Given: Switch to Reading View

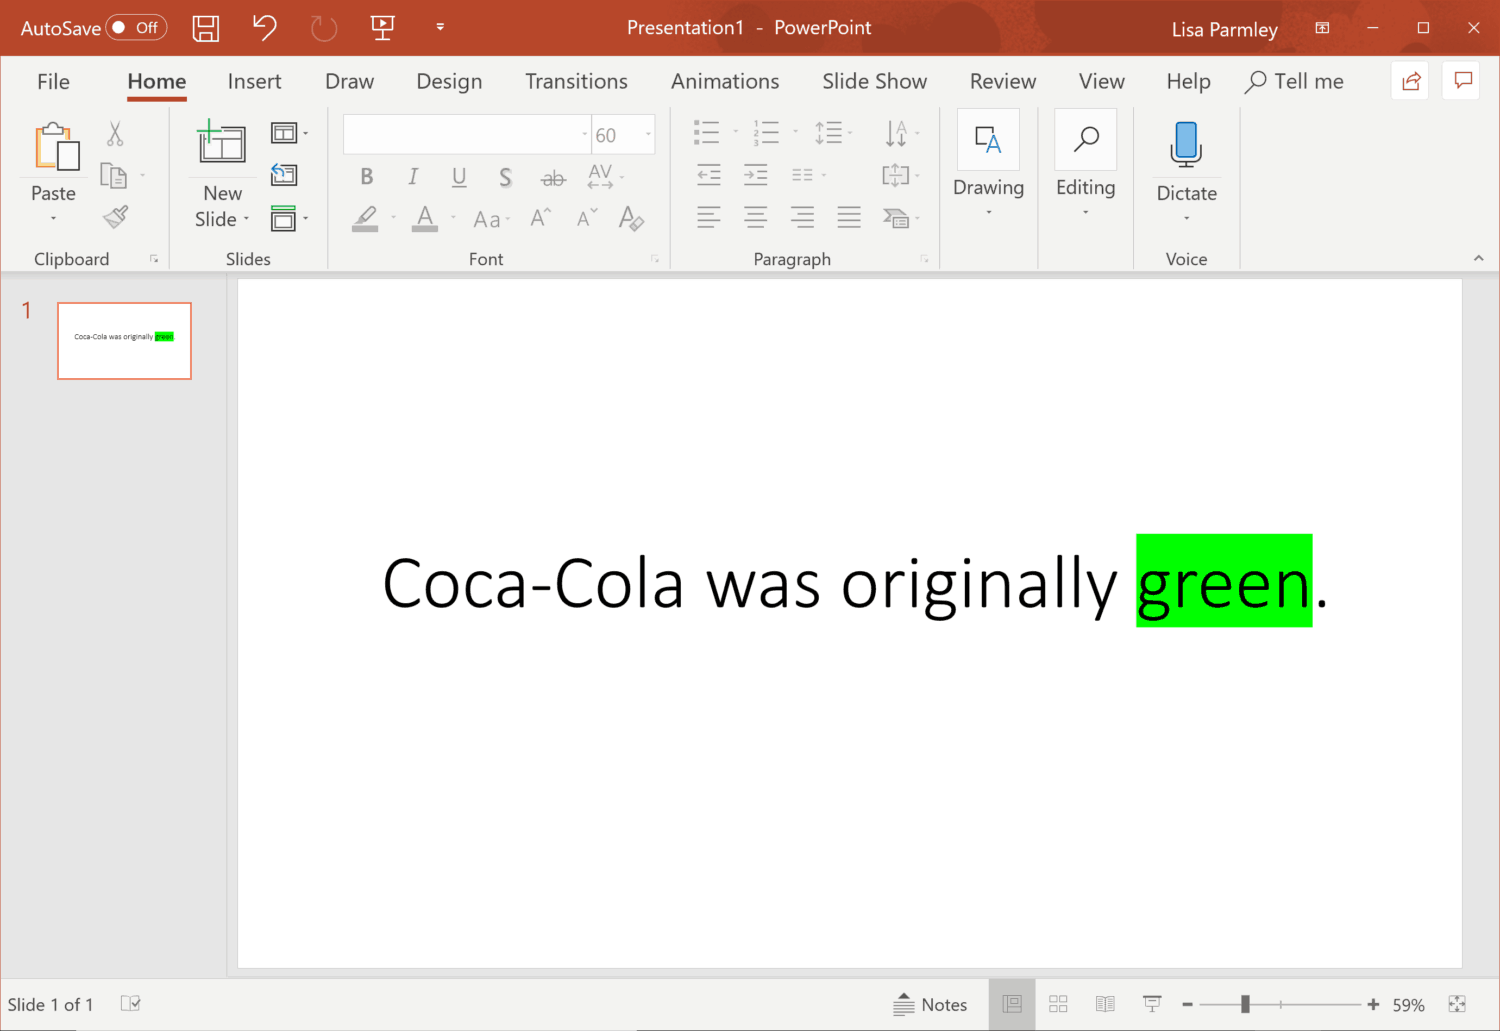Looking at the screenshot, I should 1105,1004.
